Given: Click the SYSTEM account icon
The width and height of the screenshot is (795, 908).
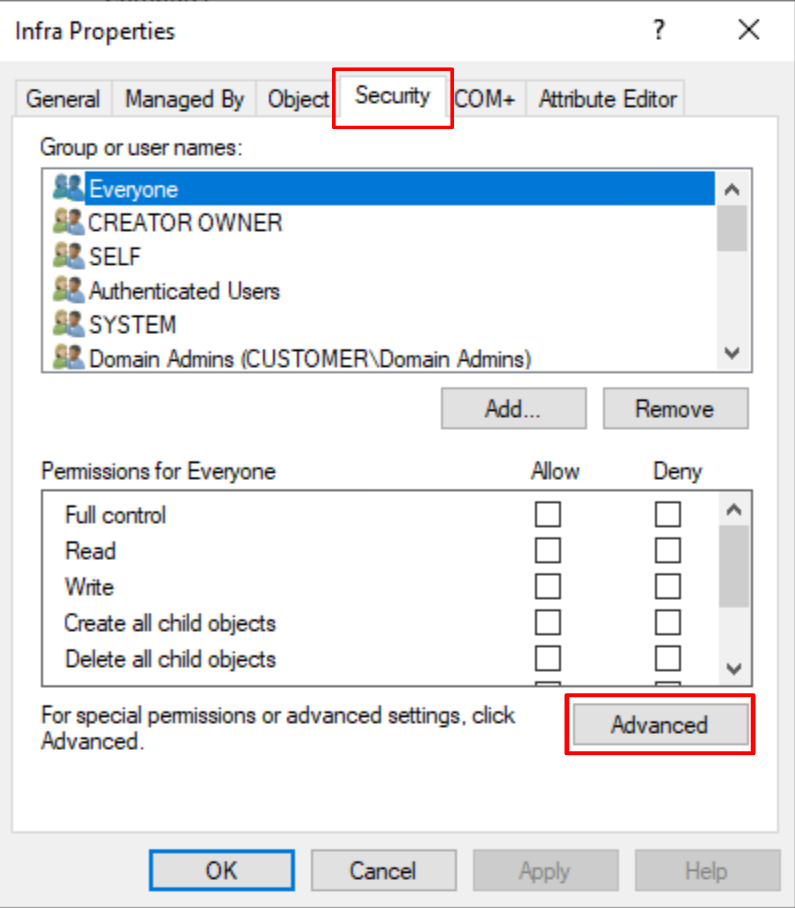Looking at the screenshot, I should click(68, 324).
